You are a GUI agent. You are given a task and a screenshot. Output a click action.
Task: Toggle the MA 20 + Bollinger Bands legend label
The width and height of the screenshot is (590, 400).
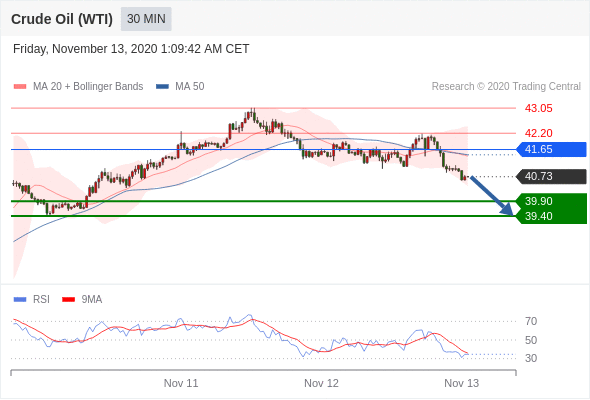tap(88, 87)
